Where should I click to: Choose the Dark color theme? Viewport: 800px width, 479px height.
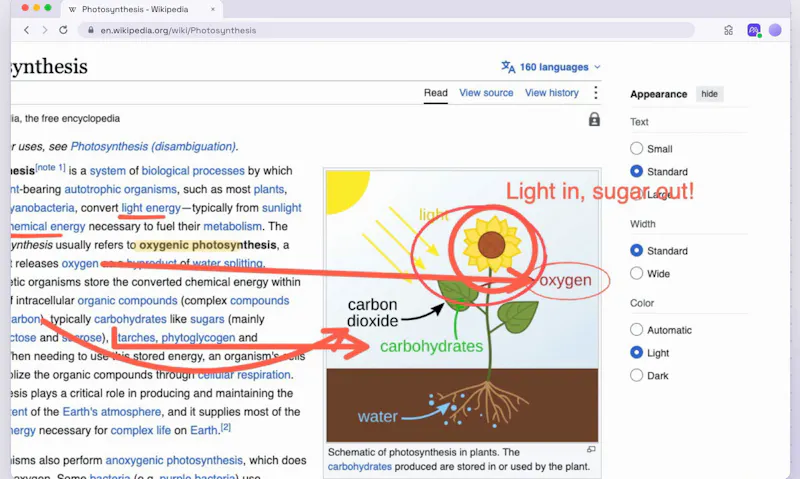636,375
